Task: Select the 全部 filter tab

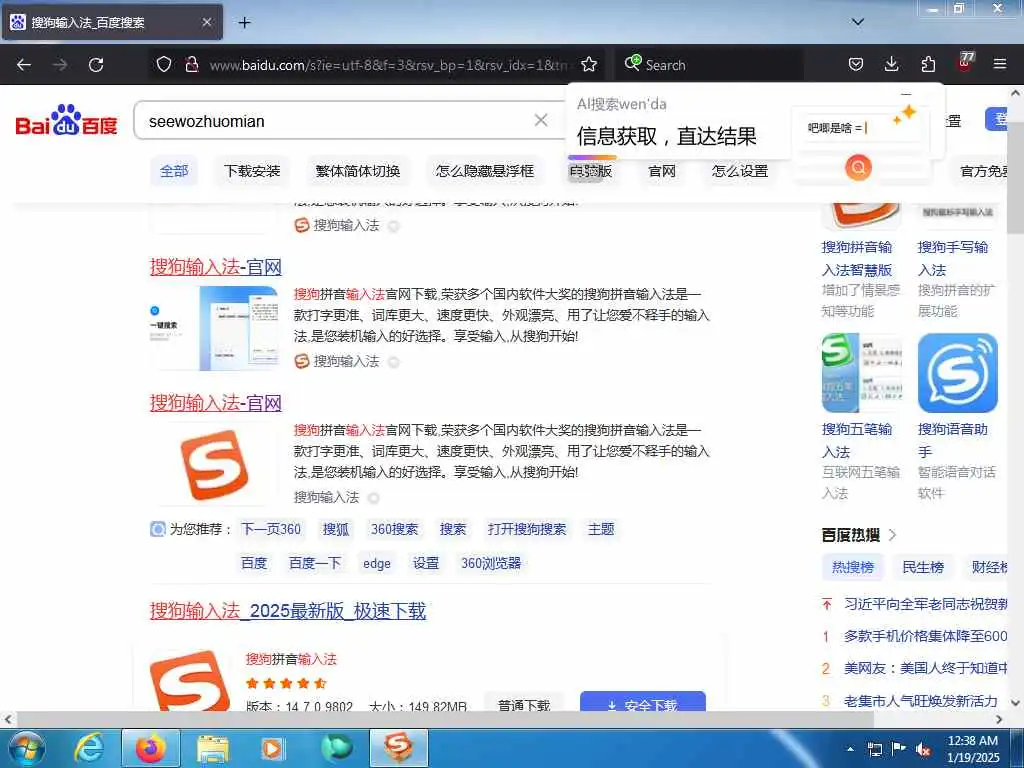Action: (x=174, y=171)
